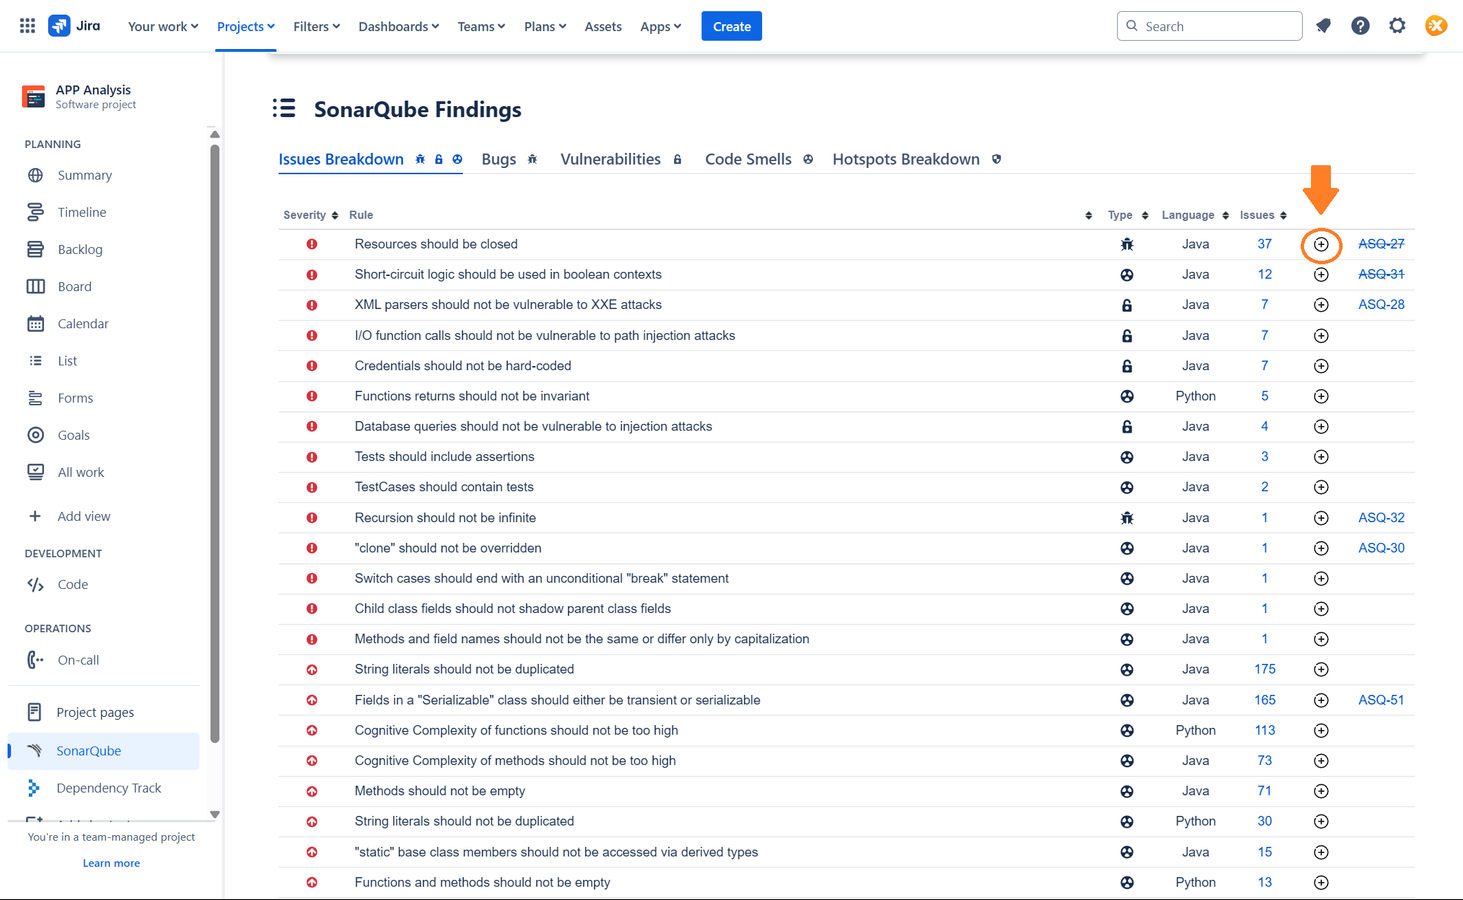The width and height of the screenshot is (1463, 900).
Task: Click the lock type icon in XML parsers row
Action: [1127, 305]
